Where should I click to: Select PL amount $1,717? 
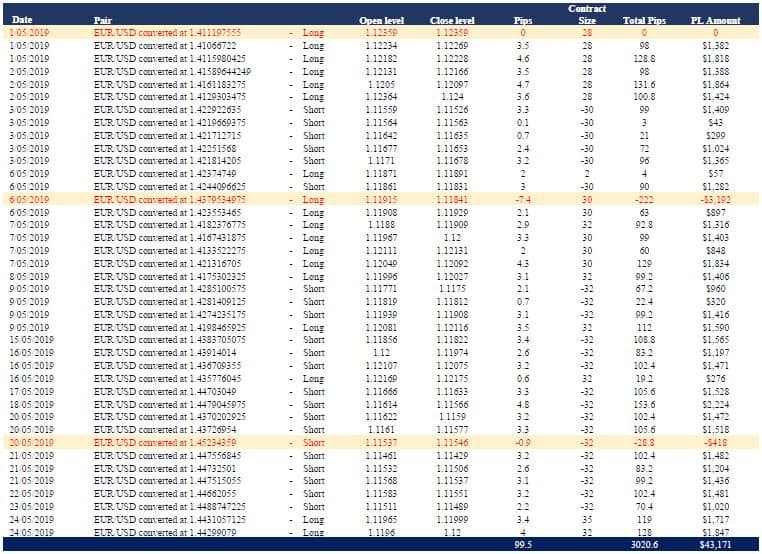point(715,520)
